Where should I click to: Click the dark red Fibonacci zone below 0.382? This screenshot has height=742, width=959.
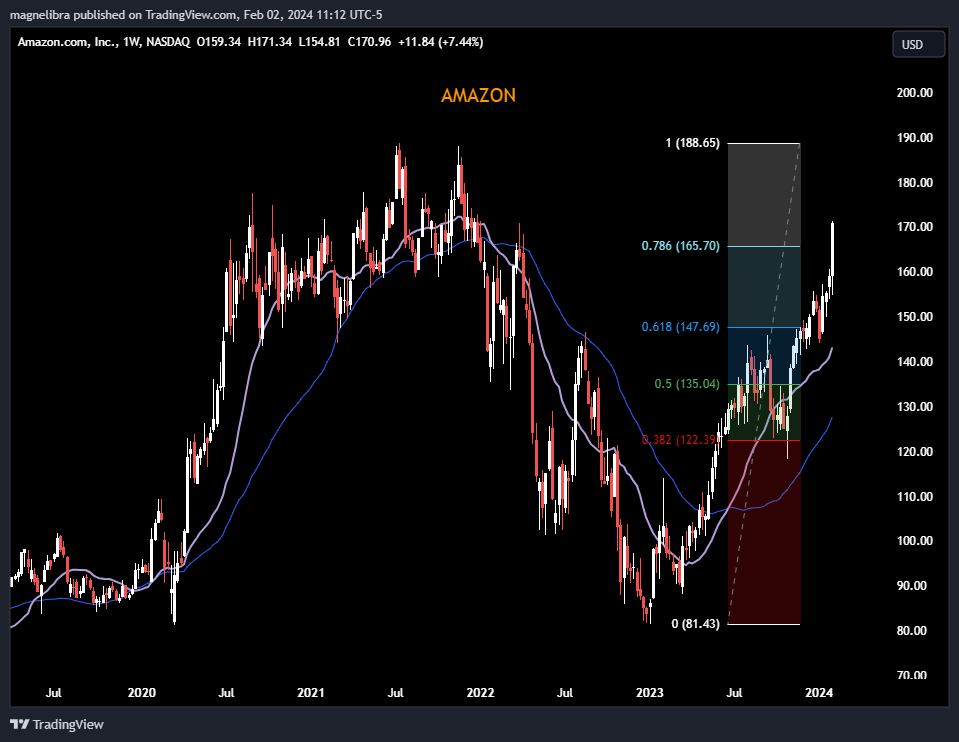(764, 532)
